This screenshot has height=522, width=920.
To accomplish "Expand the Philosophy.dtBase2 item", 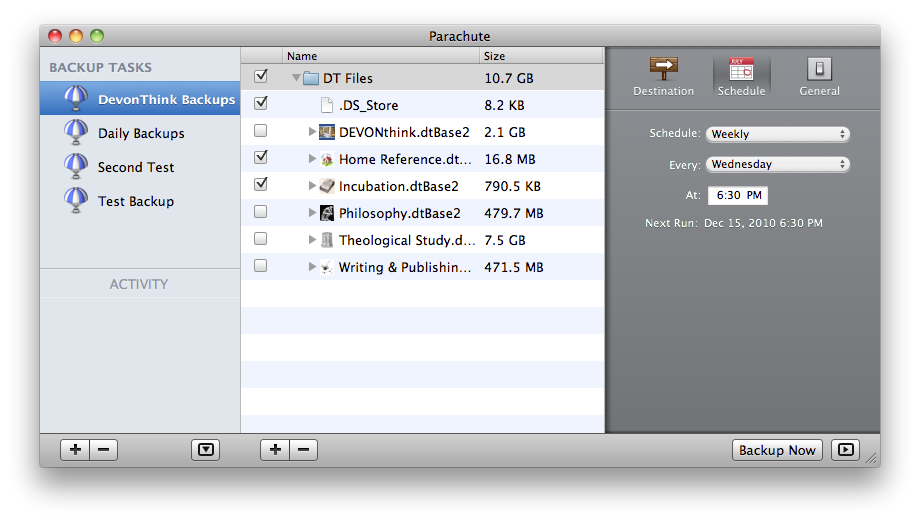I will coord(312,213).
